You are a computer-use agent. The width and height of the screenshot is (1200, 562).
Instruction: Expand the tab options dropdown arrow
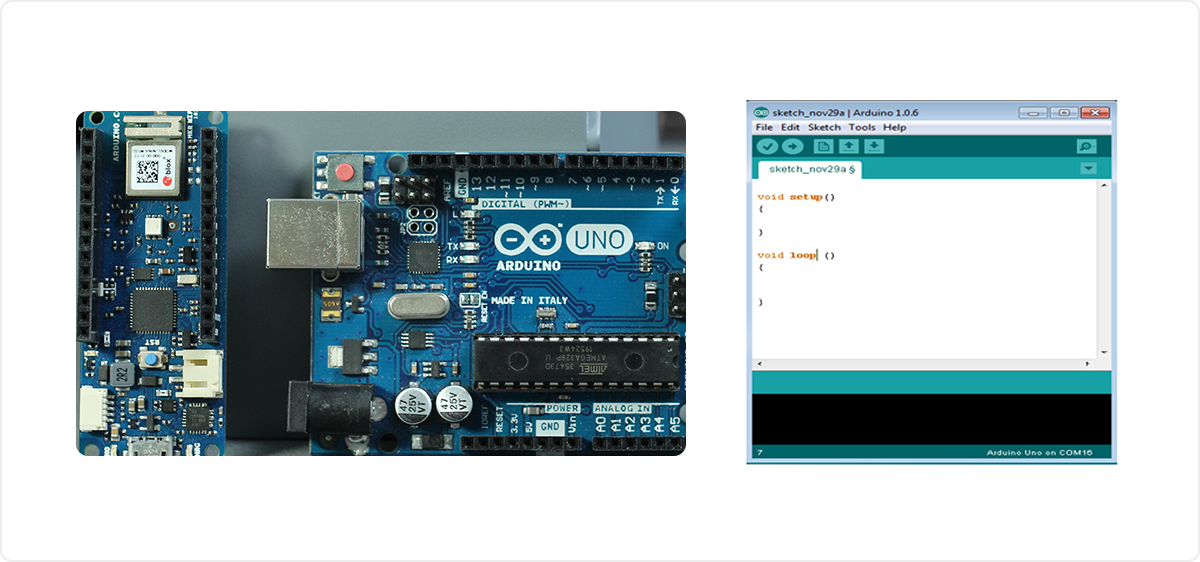[1088, 169]
